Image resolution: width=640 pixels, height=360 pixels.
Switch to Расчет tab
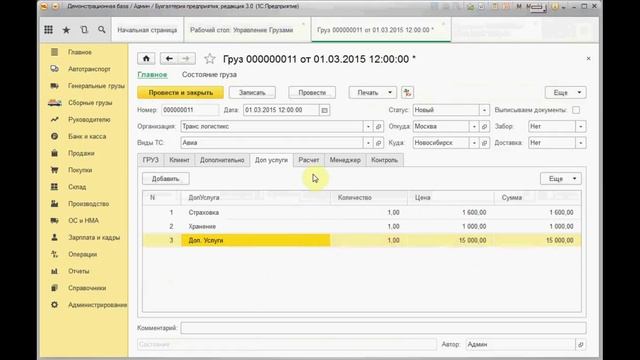click(309, 160)
